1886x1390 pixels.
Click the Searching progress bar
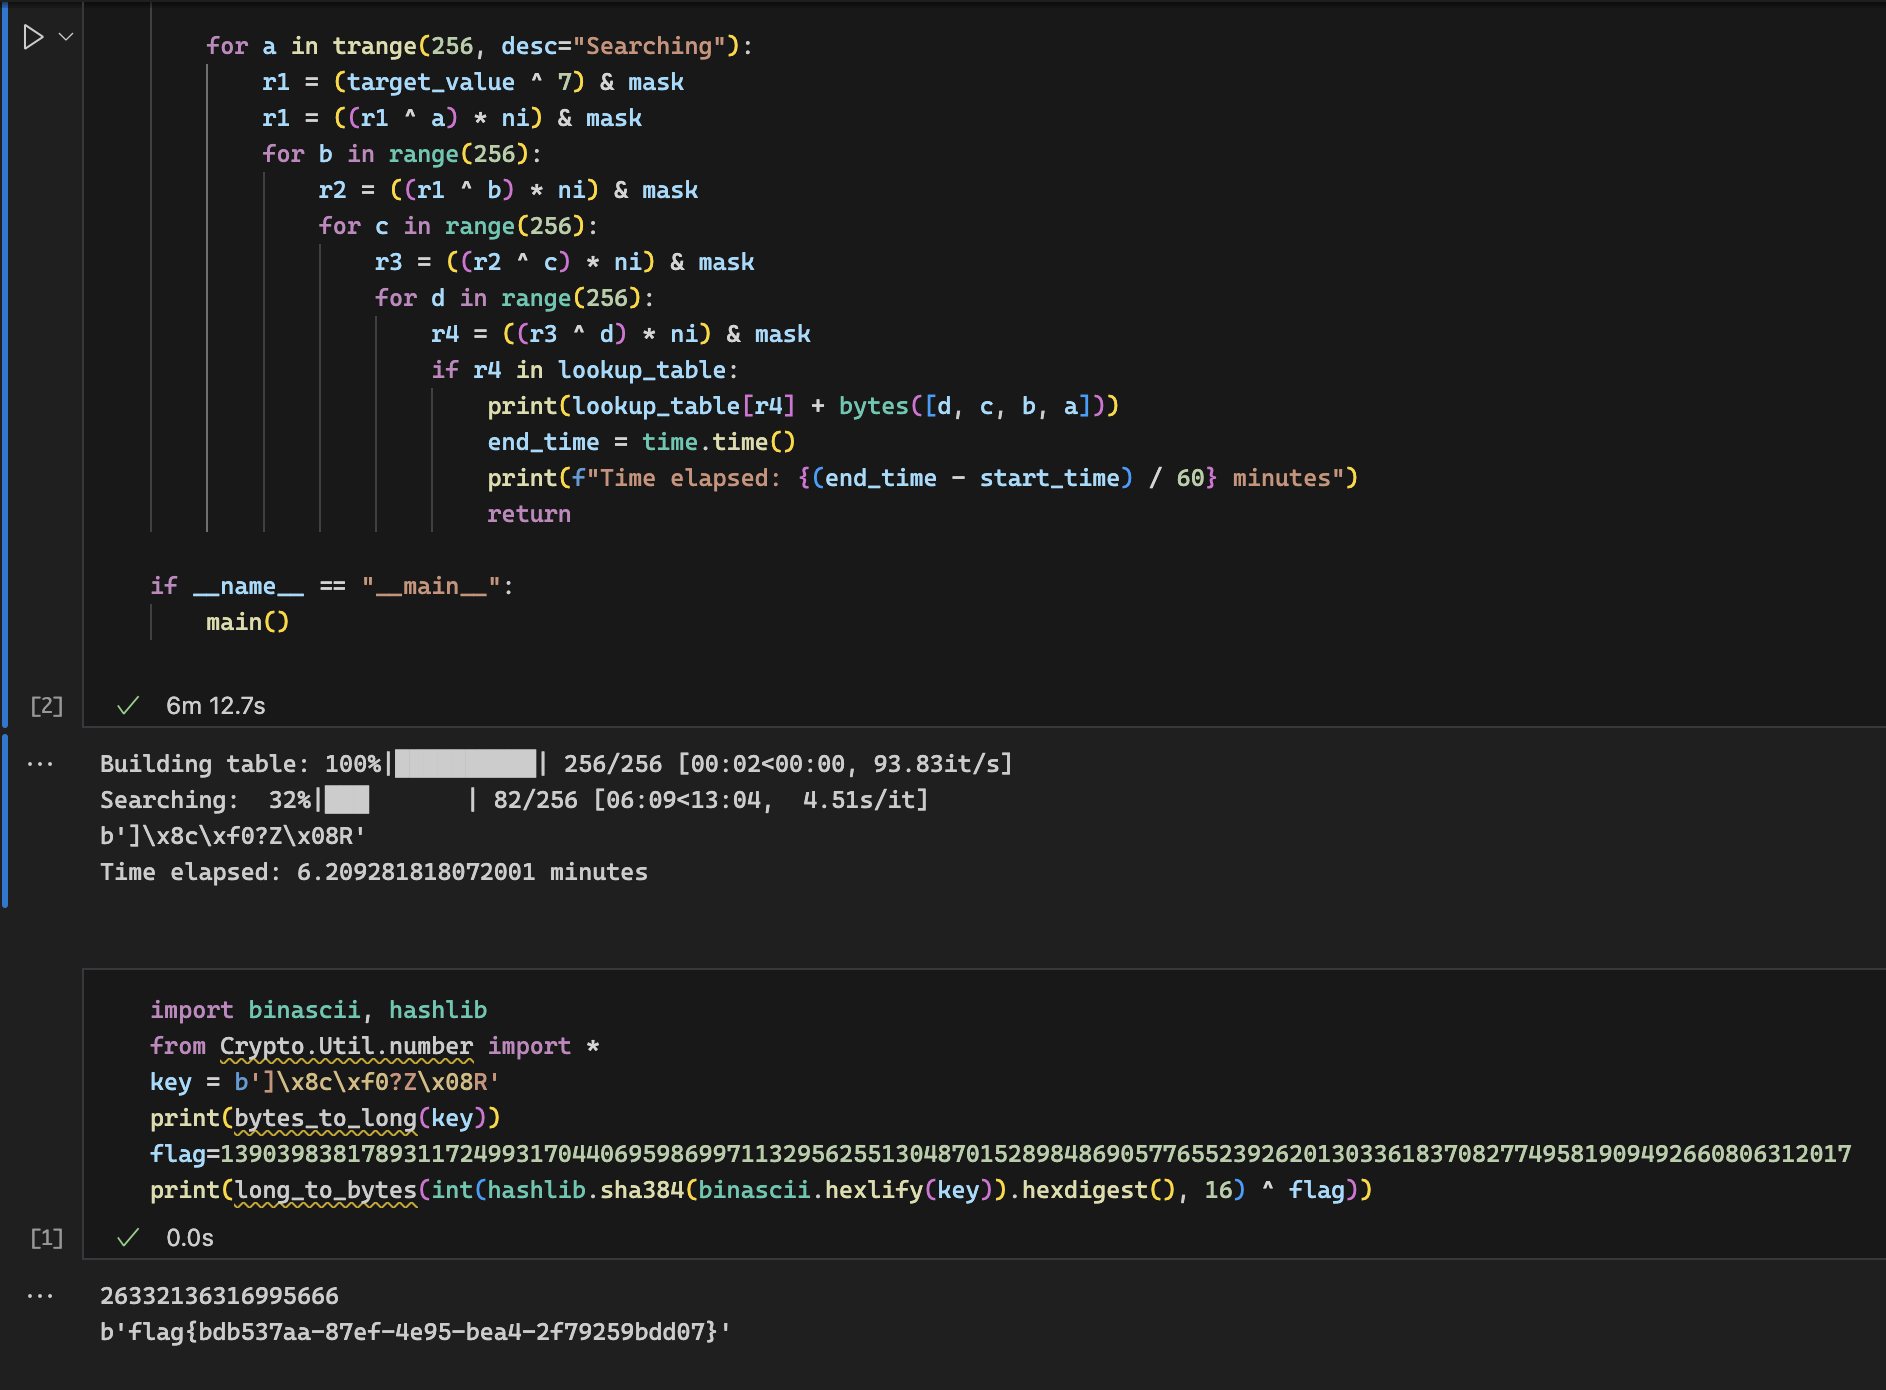click(x=396, y=800)
